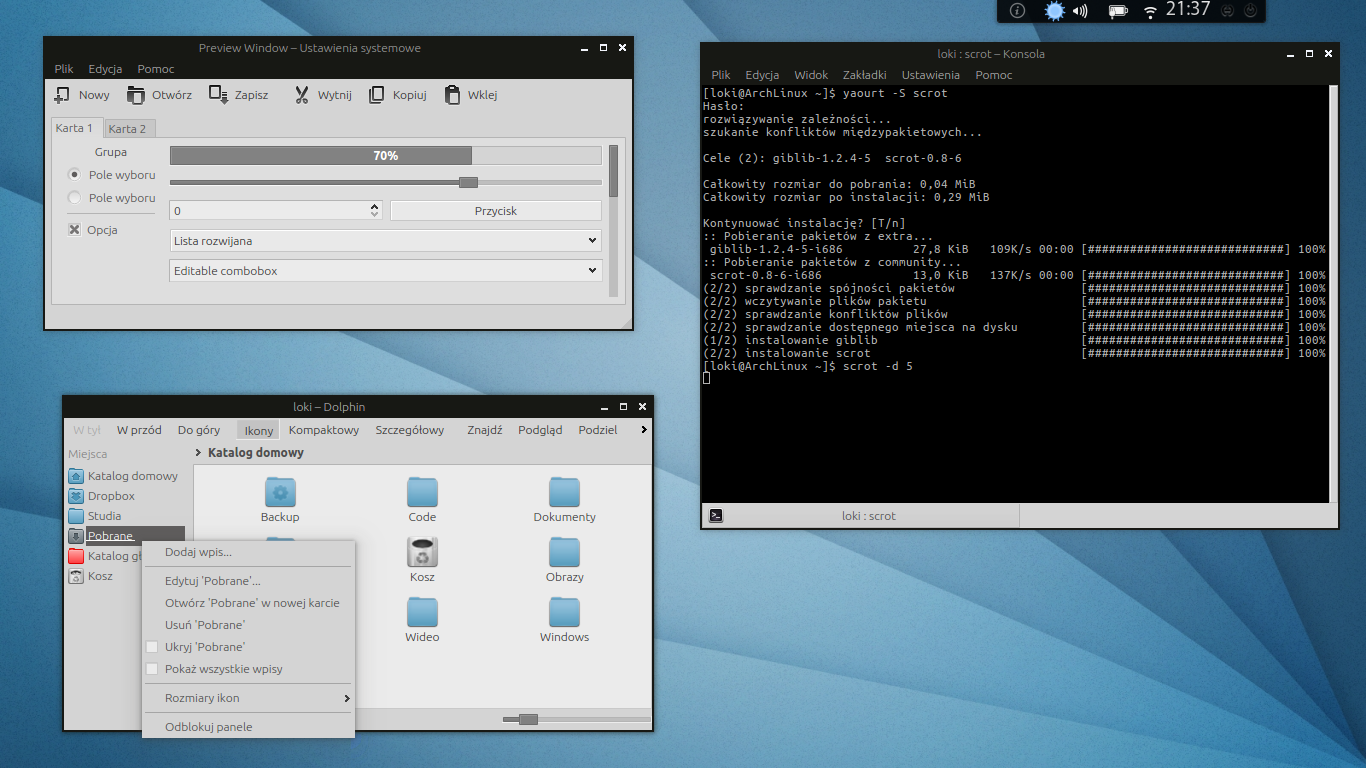Open the Windows folder icon
Viewport: 1366px width, 768px height.
(x=564, y=612)
